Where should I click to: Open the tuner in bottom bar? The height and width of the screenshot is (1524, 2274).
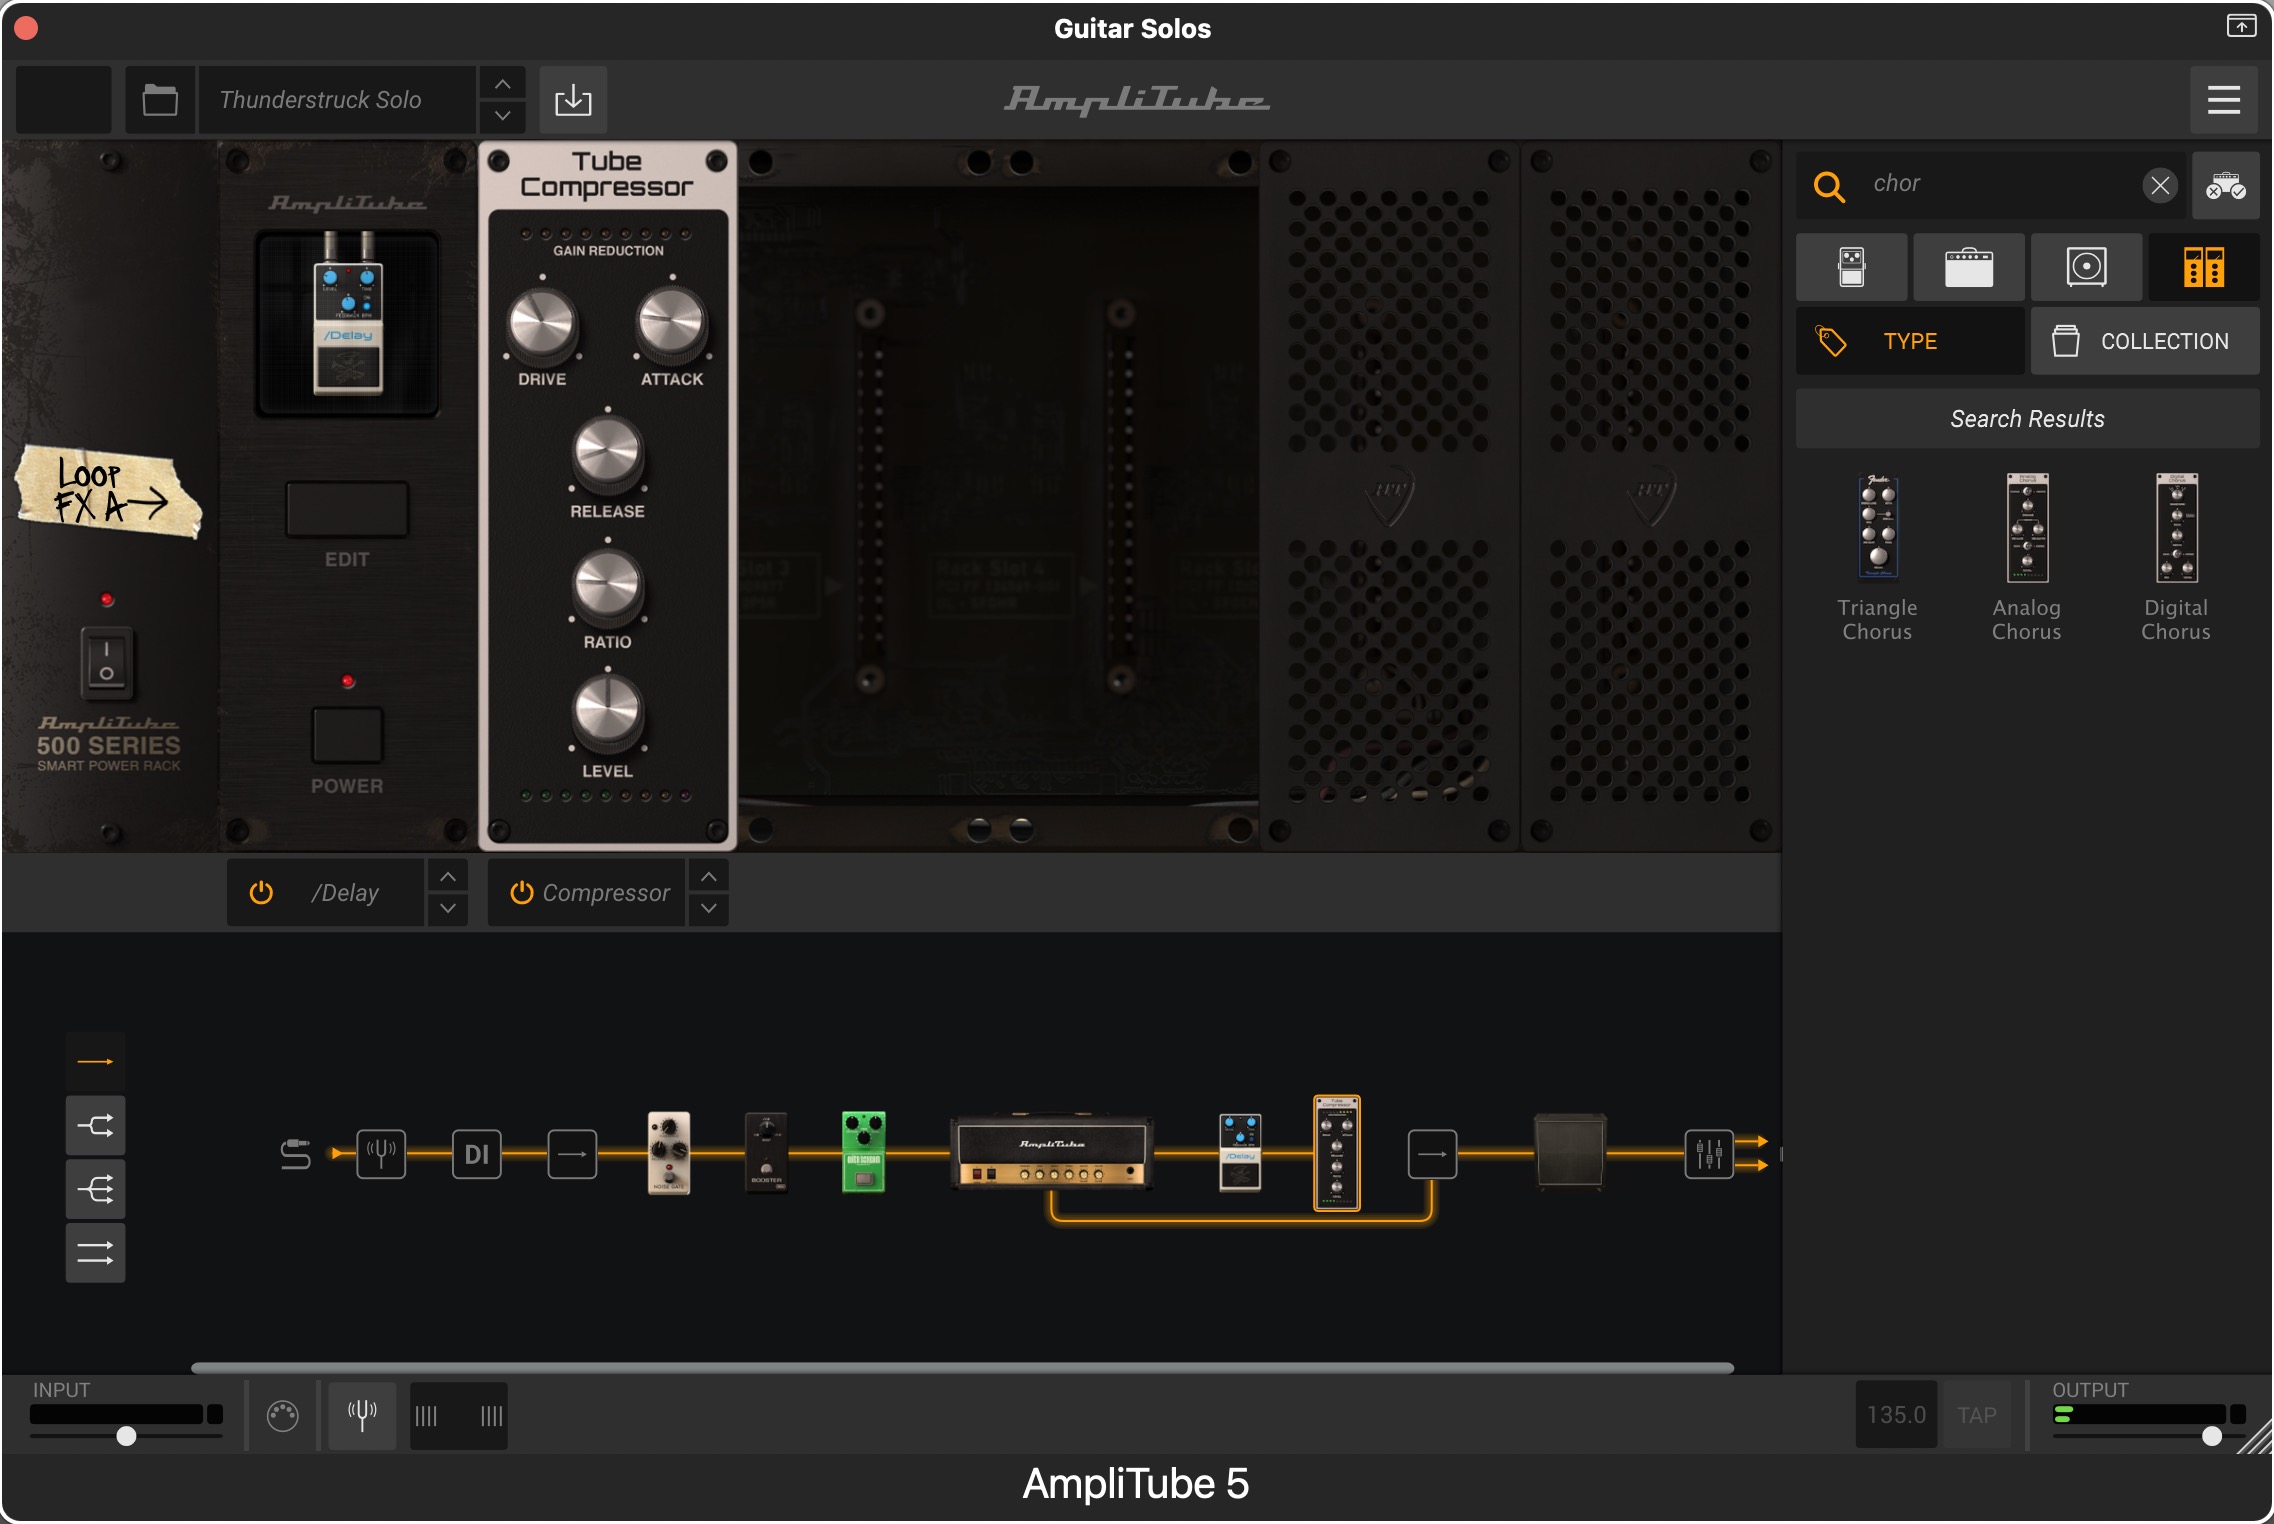pos(362,1416)
